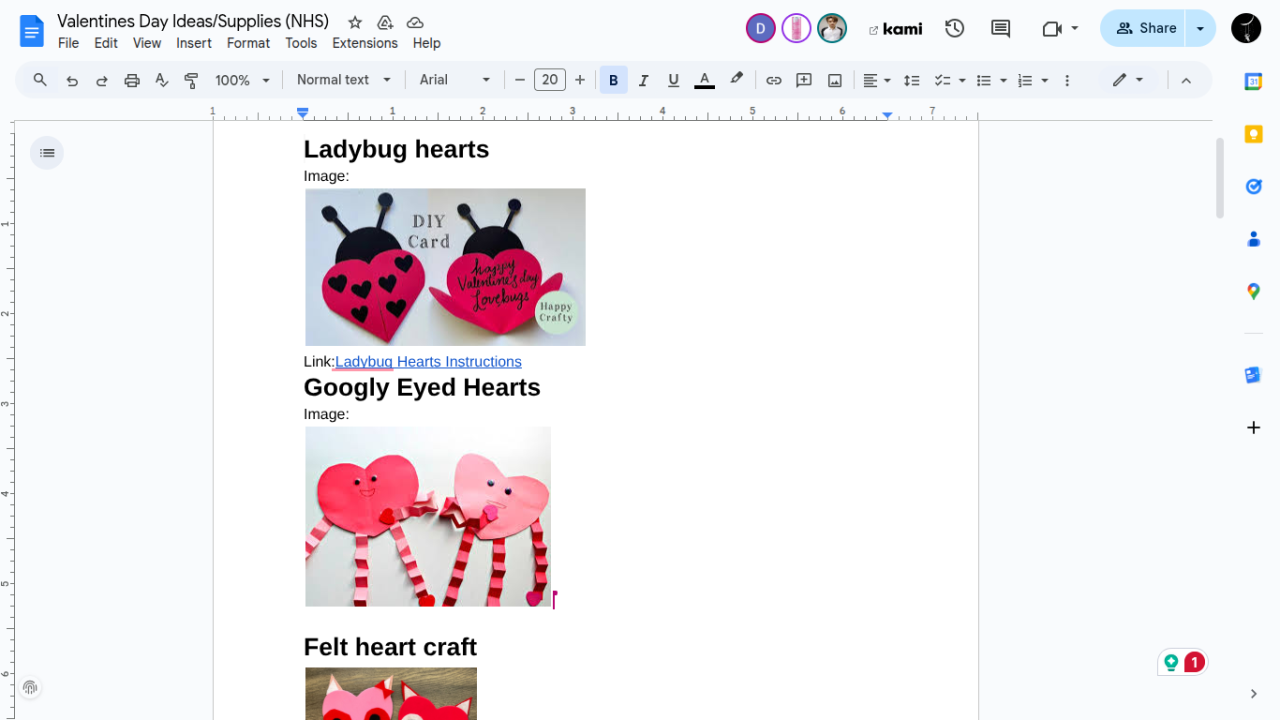
Task: Activate the paint format tool
Action: pyautogui.click(x=192, y=80)
